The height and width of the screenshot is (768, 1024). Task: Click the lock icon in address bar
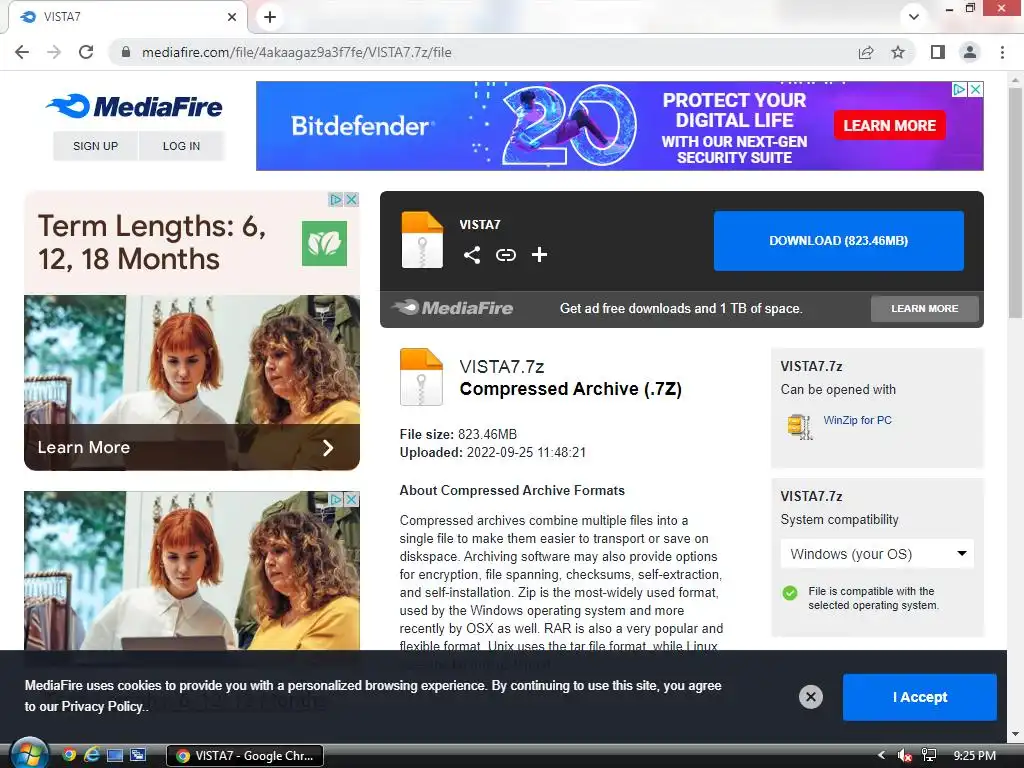click(x=126, y=52)
